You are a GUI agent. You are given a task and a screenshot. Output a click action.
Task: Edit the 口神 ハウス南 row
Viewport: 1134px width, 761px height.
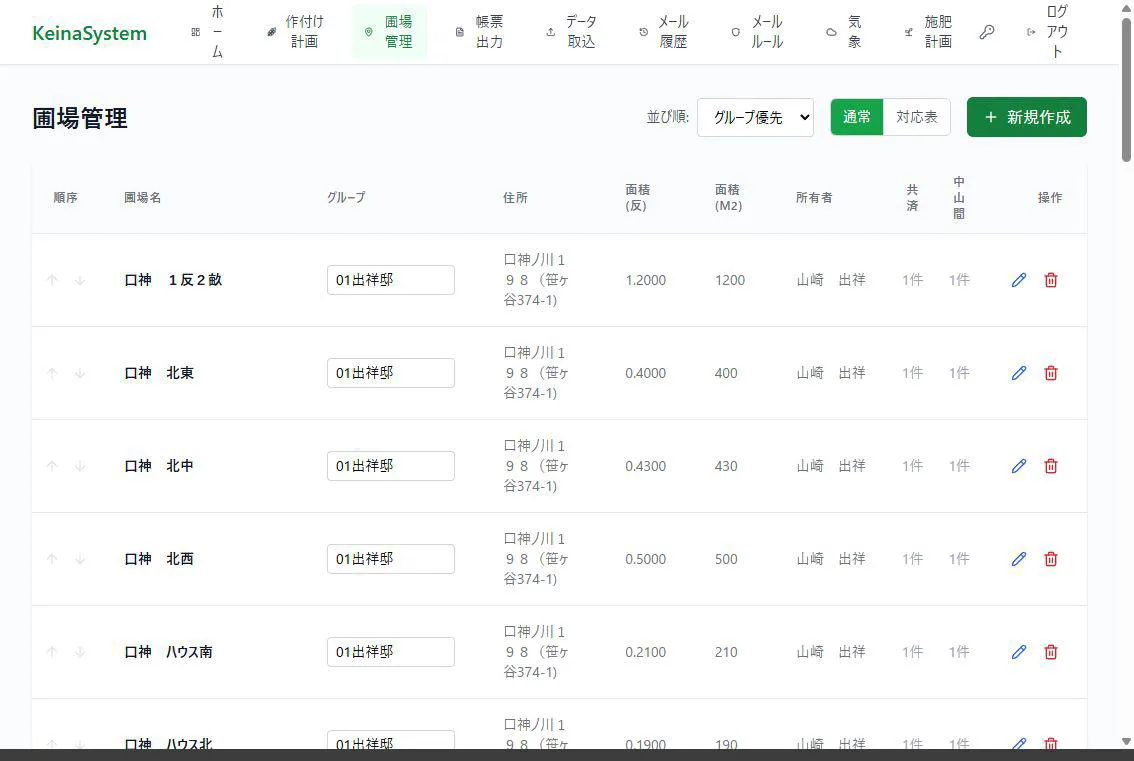point(1018,652)
